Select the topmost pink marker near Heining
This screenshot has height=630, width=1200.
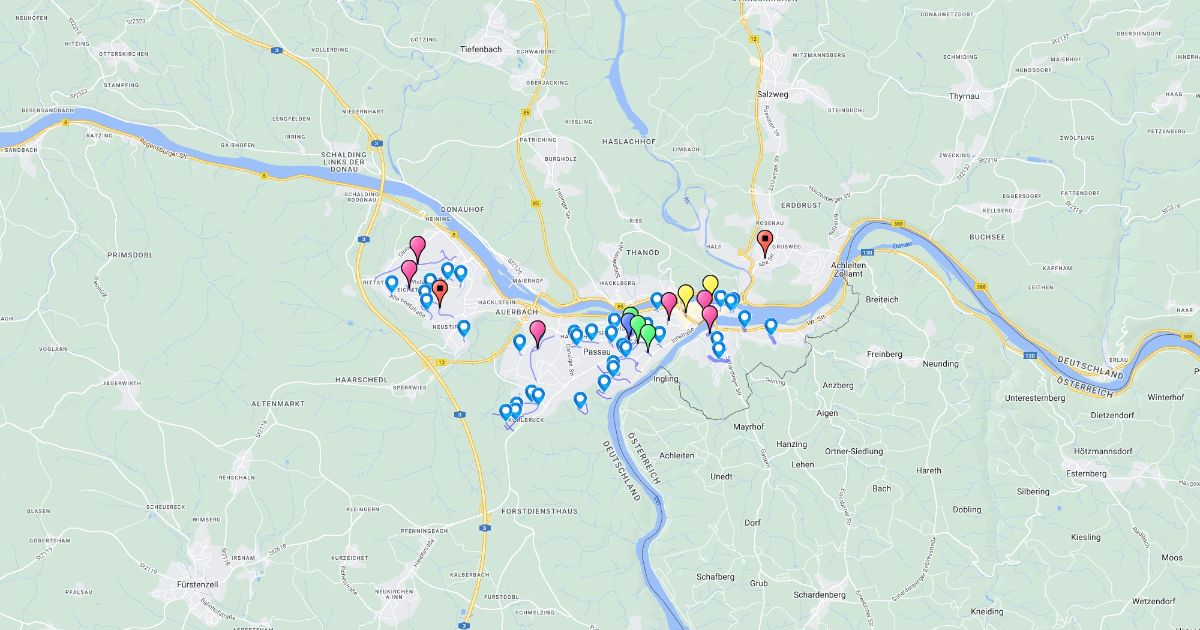[x=417, y=249]
